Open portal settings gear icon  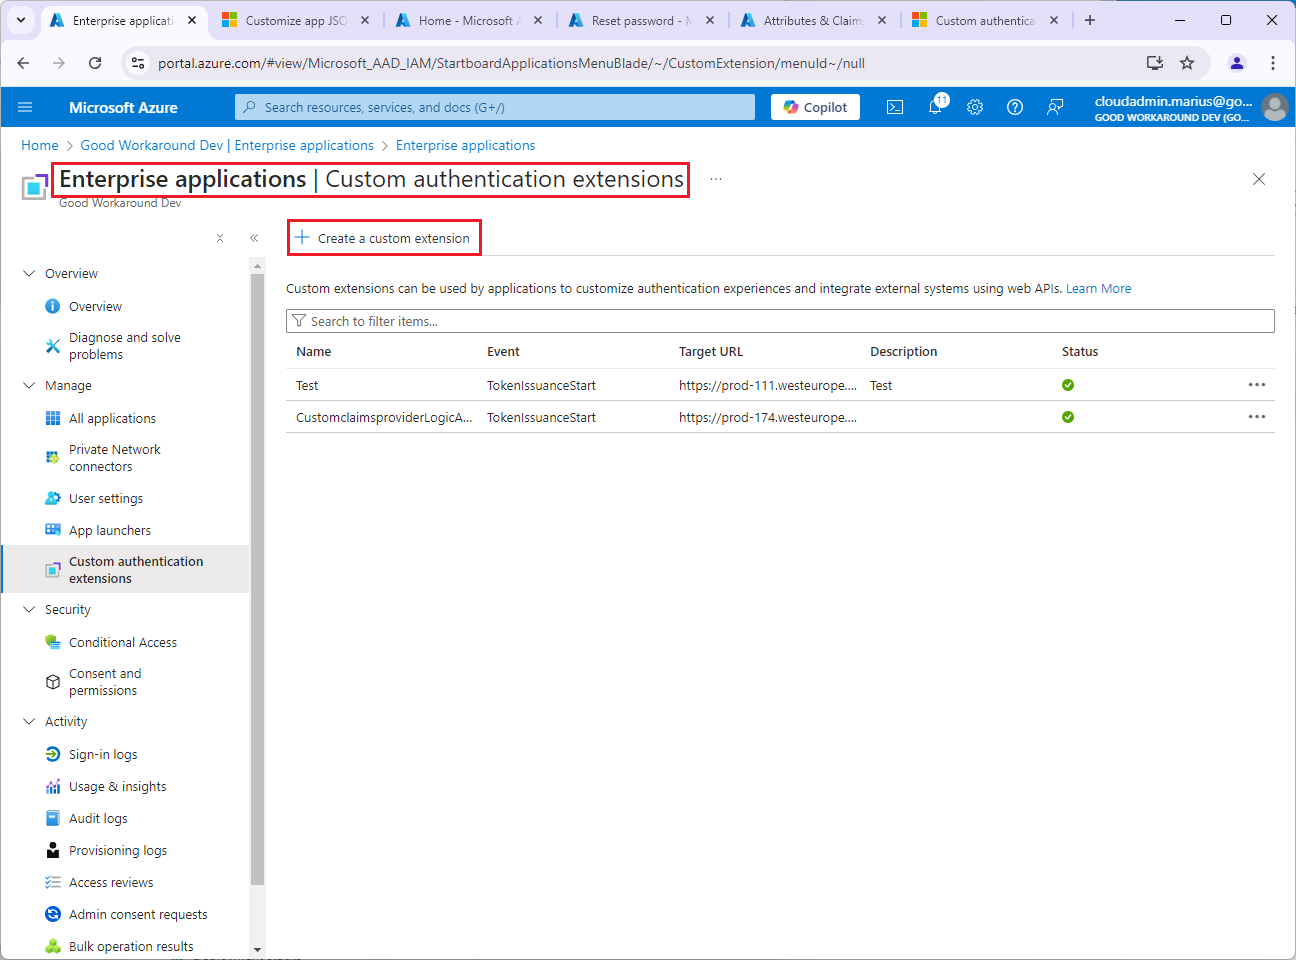(975, 107)
